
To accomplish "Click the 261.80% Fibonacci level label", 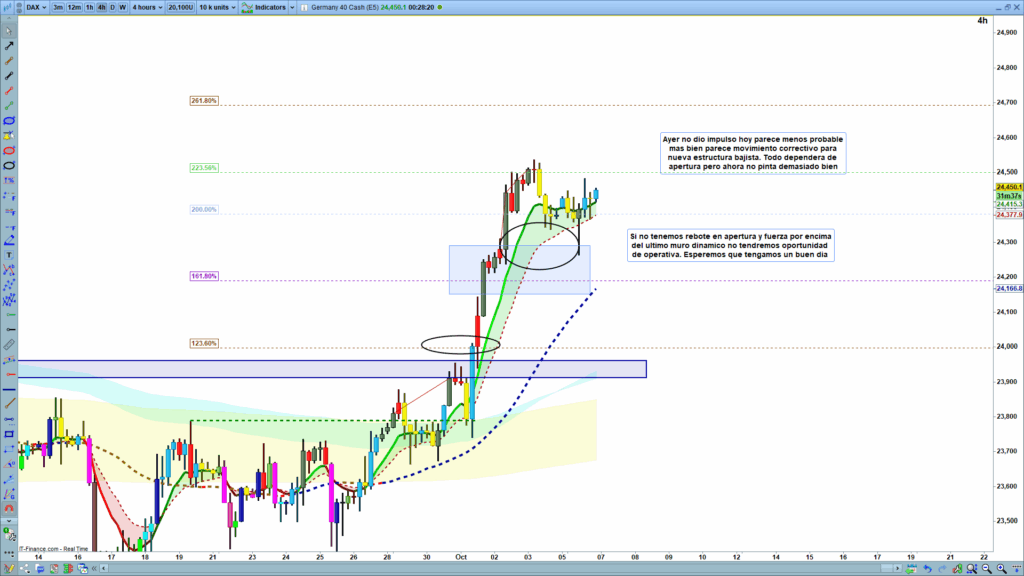I will click(x=203, y=101).
